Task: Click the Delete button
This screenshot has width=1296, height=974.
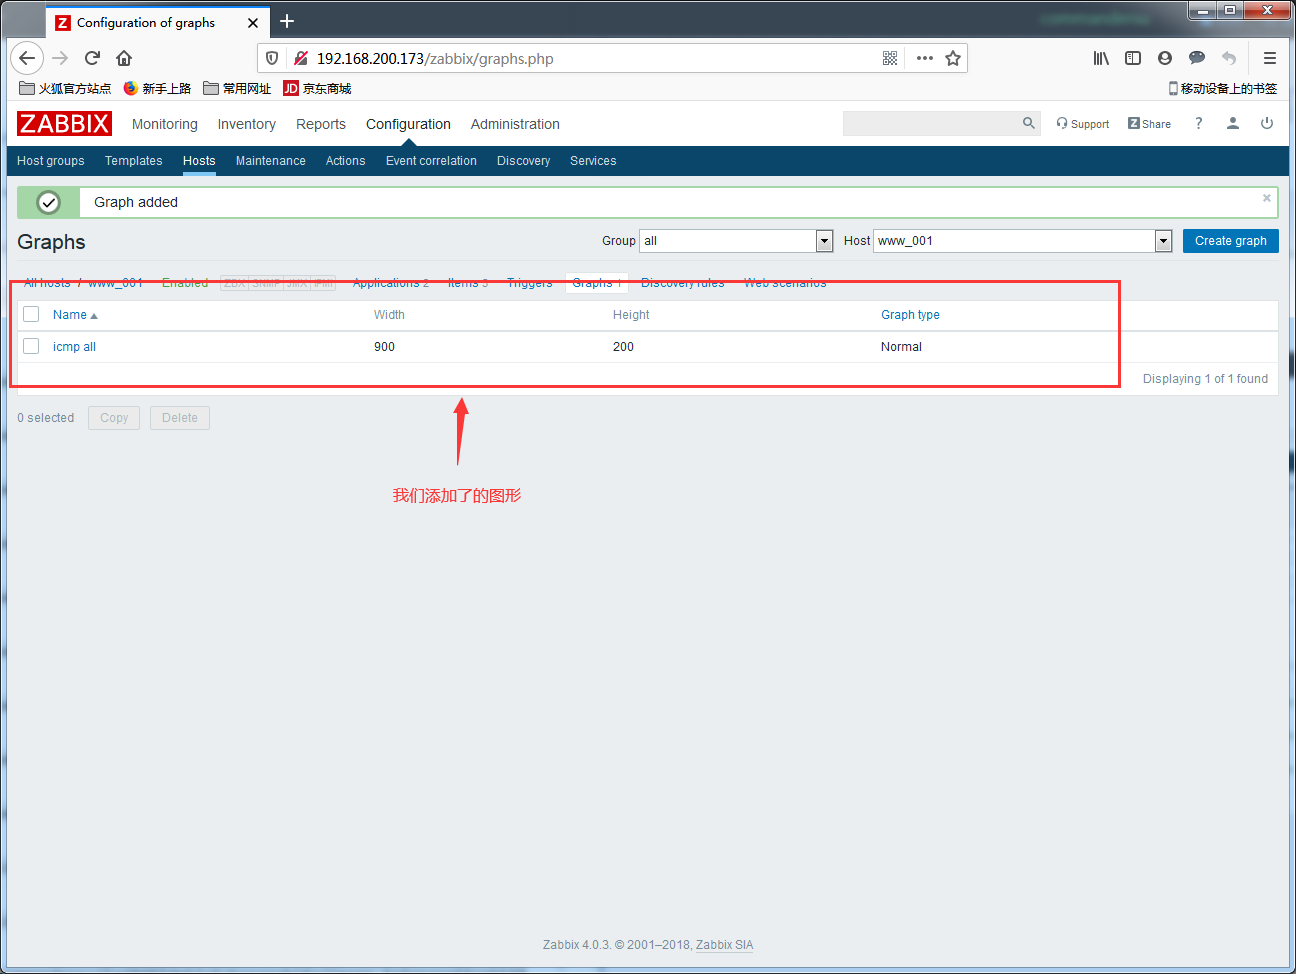Action: pyautogui.click(x=180, y=418)
